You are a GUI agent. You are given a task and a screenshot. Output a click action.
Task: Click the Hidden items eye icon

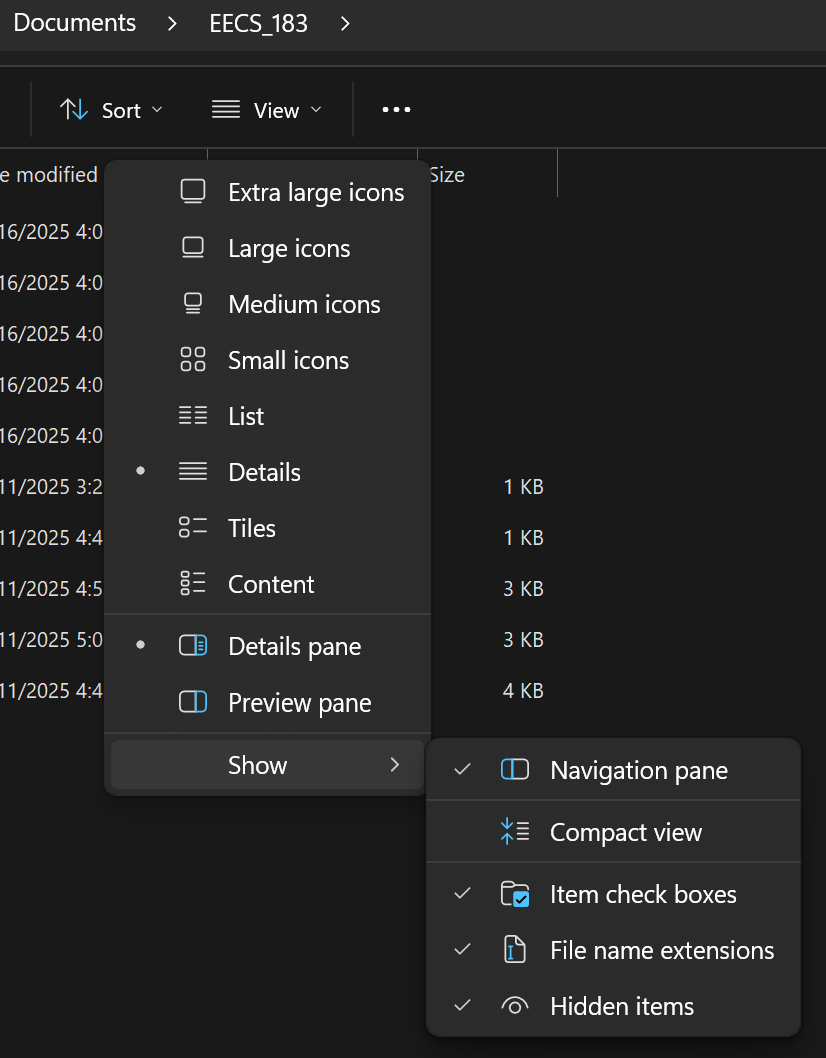pyautogui.click(x=515, y=1006)
